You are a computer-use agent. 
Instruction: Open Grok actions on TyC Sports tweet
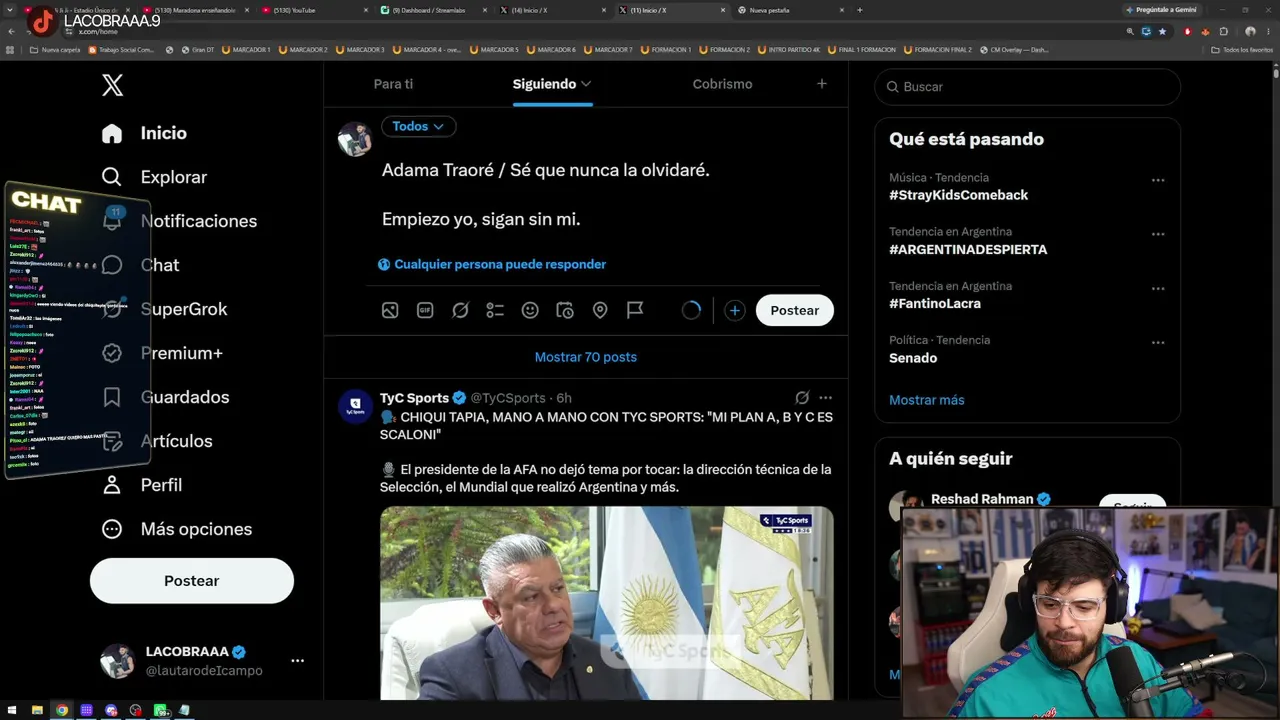tap(802, 398)
